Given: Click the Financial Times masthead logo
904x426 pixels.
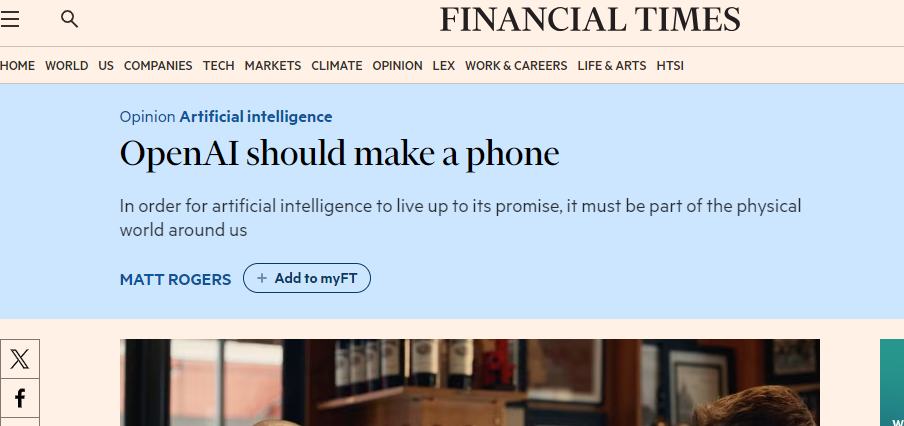Looking at the screenshot, I should 590,20.
